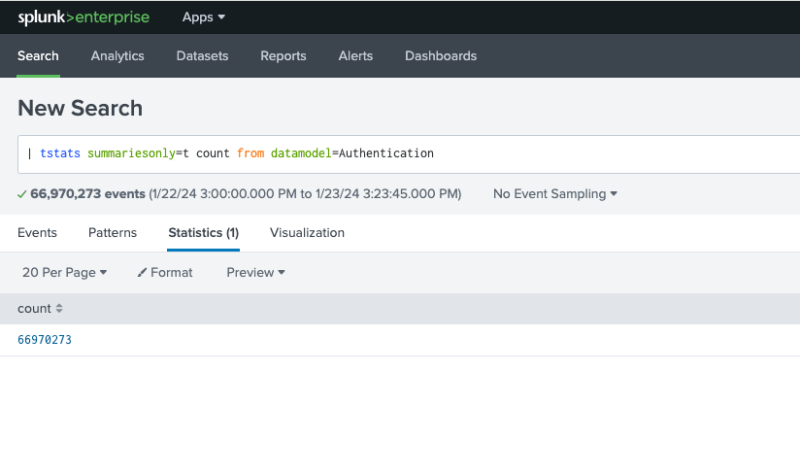Viewport: 800px width, 472px height.
Task: Click the 66970273 count result value
Action: [44, 340]
